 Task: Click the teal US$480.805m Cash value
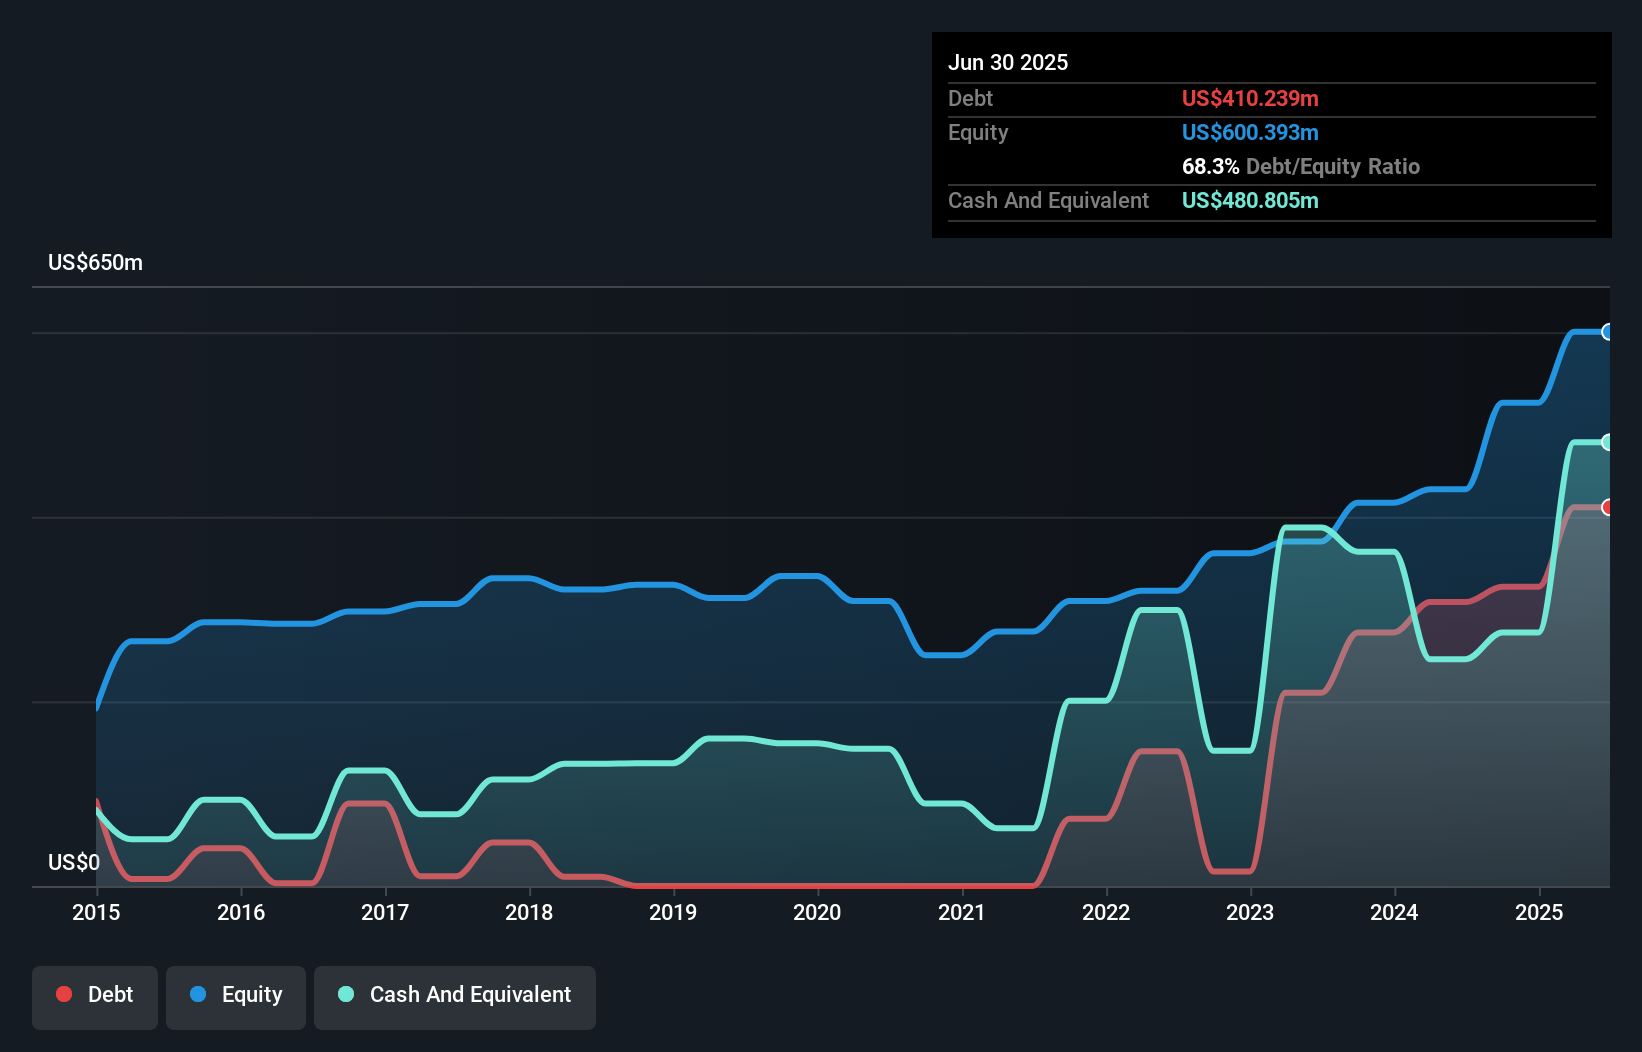click(x=1250, y=201)
